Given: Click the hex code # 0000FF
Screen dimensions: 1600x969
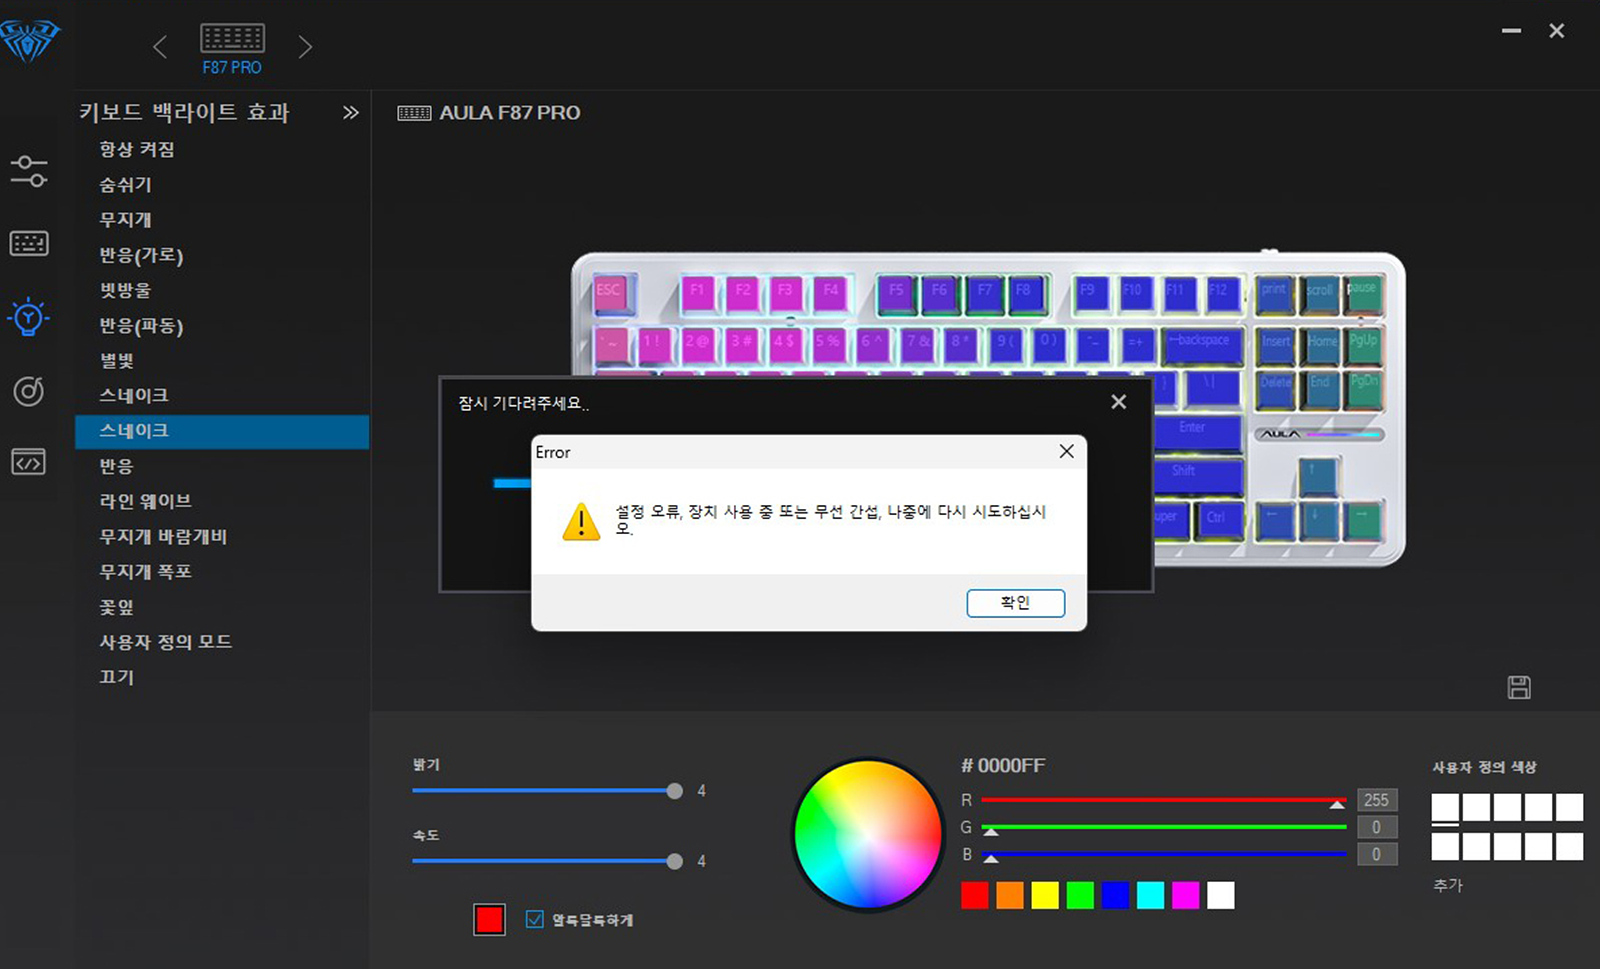Looking at the screenshot, I should pos(1003,766).
